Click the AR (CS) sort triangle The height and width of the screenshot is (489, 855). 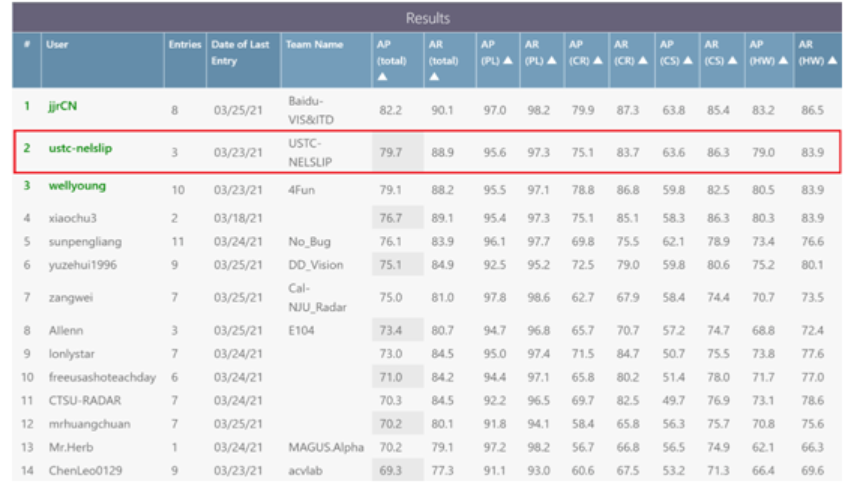[x=732, y=61]
